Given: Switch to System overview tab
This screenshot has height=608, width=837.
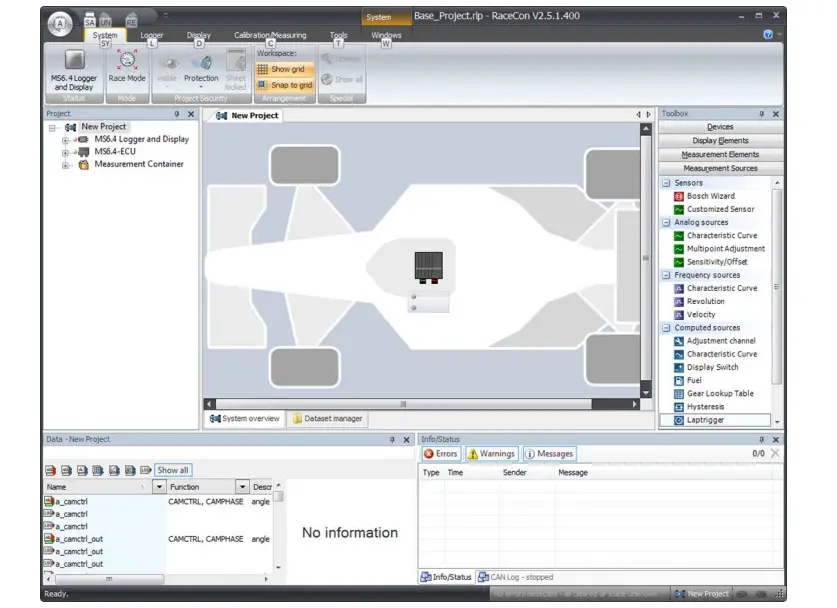Looking at the screenshot, I should tap(244, 419).
